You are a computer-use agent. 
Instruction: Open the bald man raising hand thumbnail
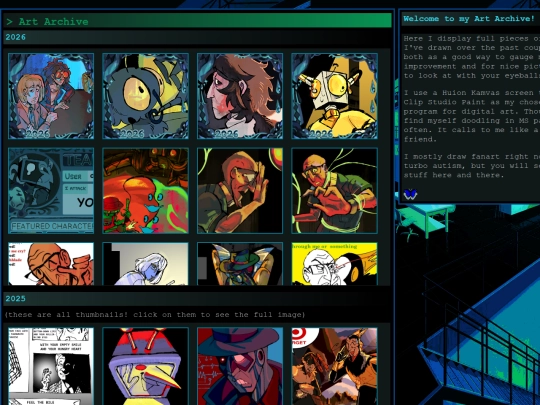pyautogui.click(x=240, y=191)
